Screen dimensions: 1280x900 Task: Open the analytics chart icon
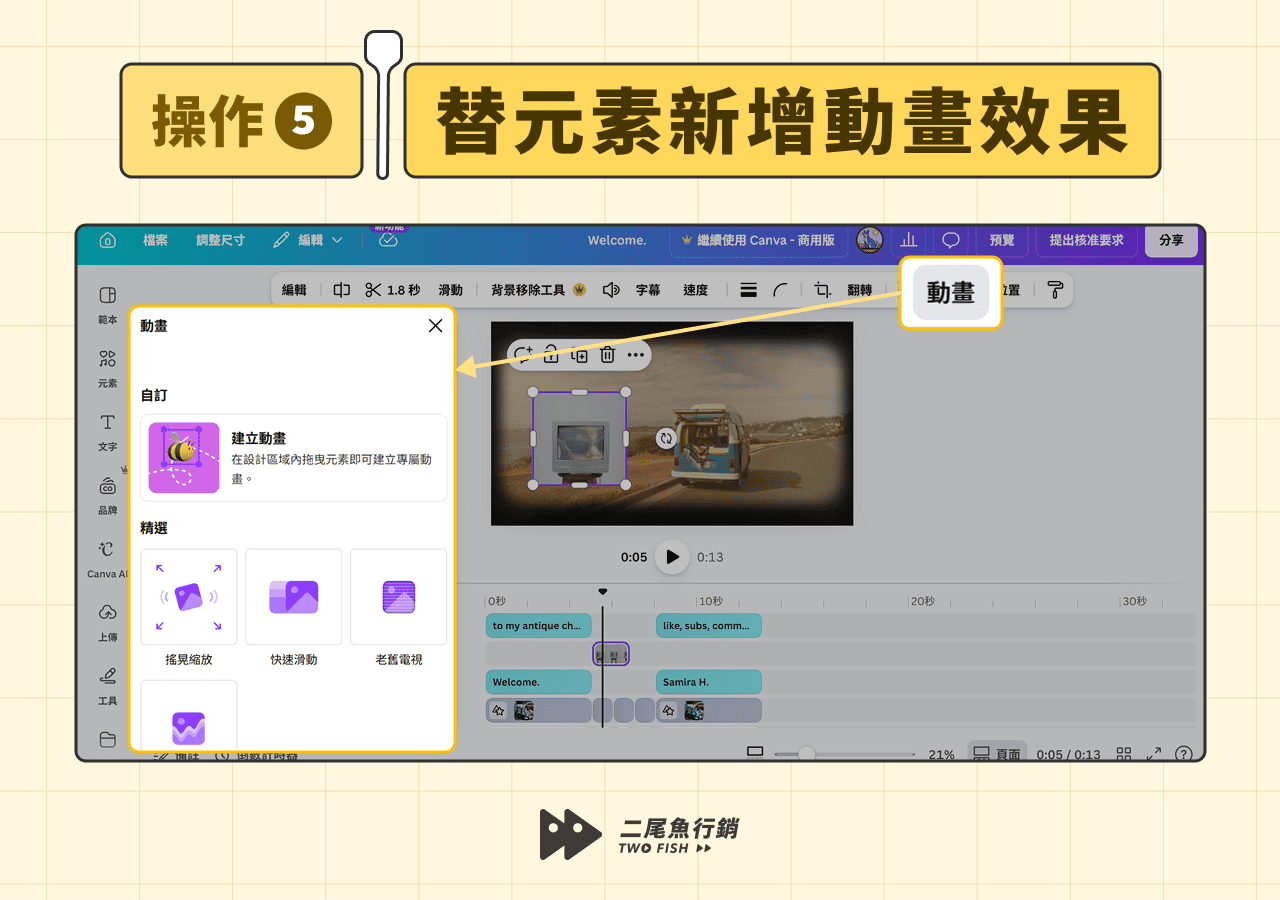click(x=908, y=240)
